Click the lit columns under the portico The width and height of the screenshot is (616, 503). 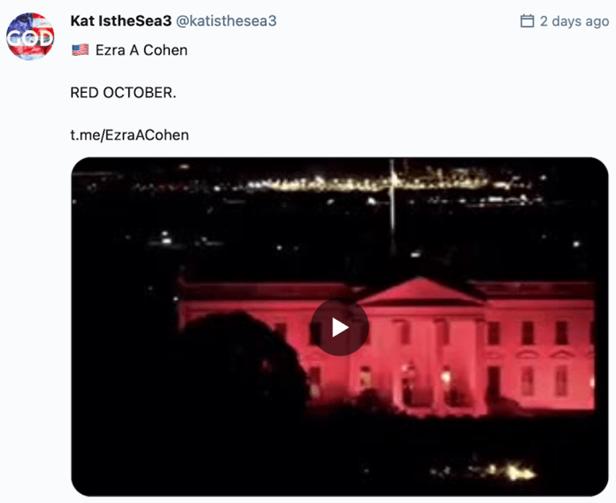coord(426,367)
